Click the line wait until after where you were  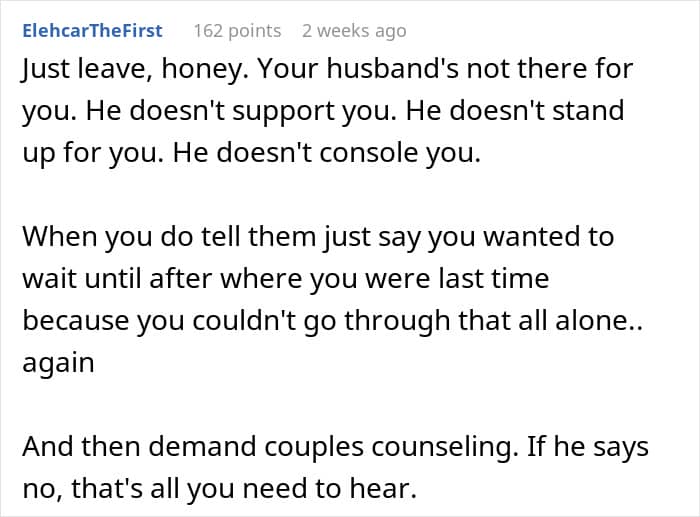pyautogui.click(x=286, y=279)
